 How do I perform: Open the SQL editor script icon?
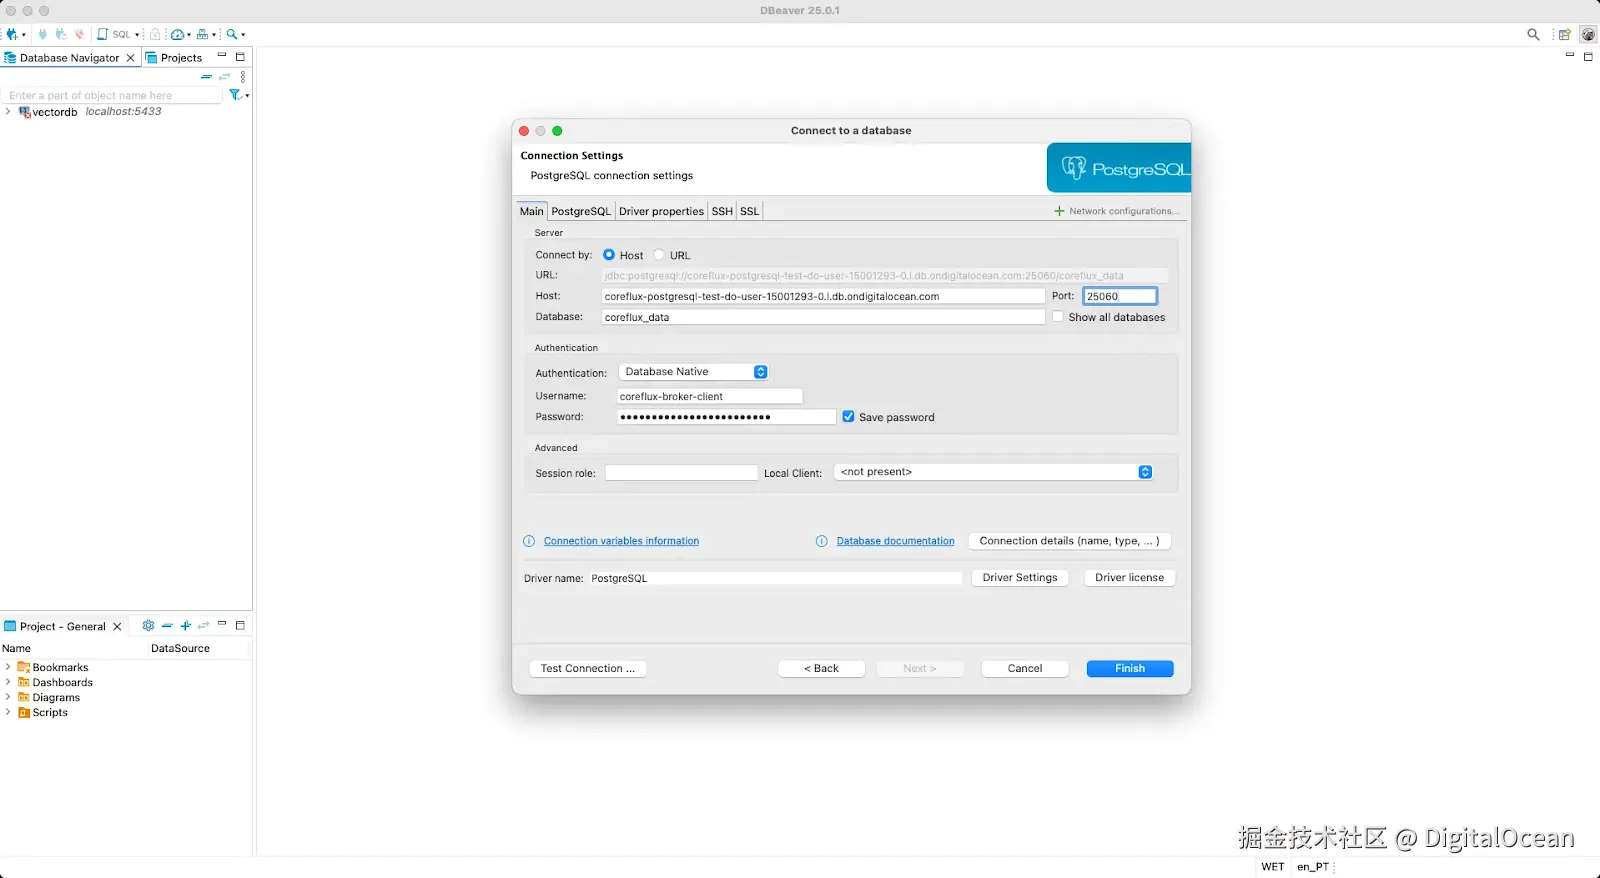coord(102,34)
